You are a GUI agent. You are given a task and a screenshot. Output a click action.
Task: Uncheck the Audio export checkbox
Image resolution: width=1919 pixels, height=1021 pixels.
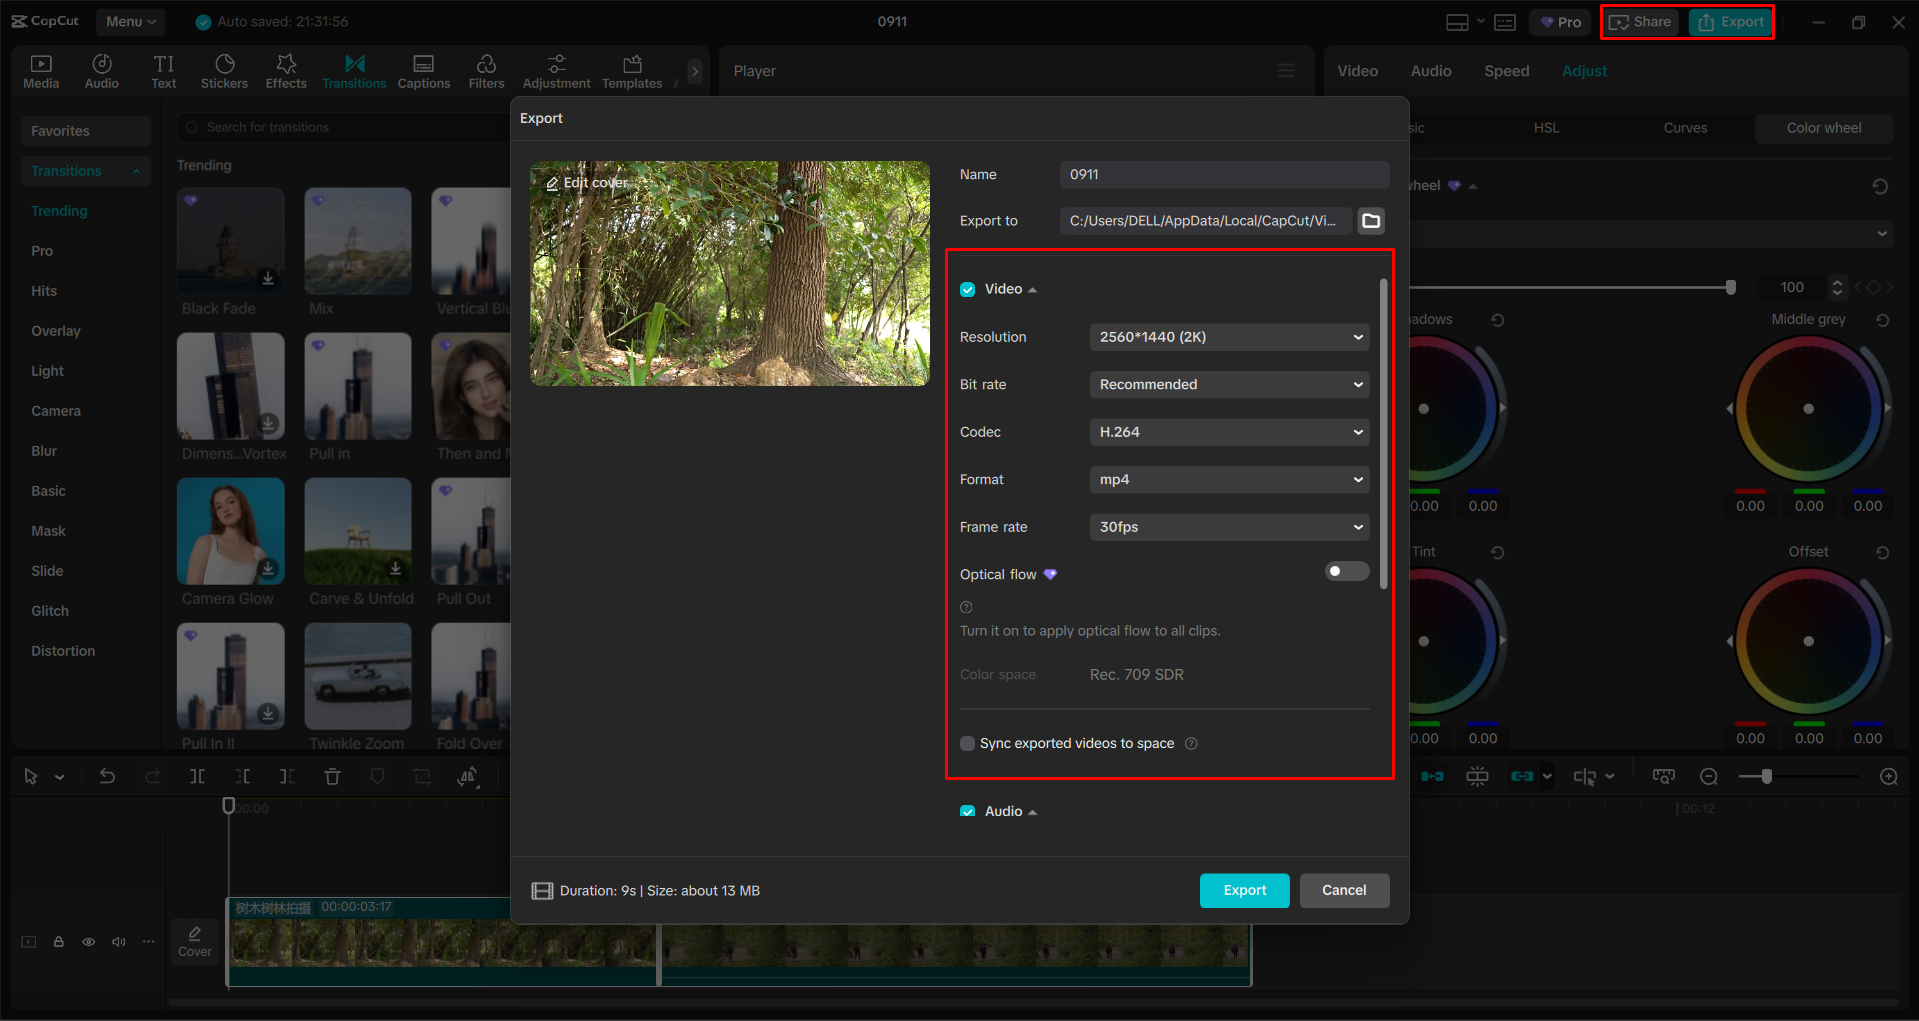pyautogui.click(x=967, y=811)
